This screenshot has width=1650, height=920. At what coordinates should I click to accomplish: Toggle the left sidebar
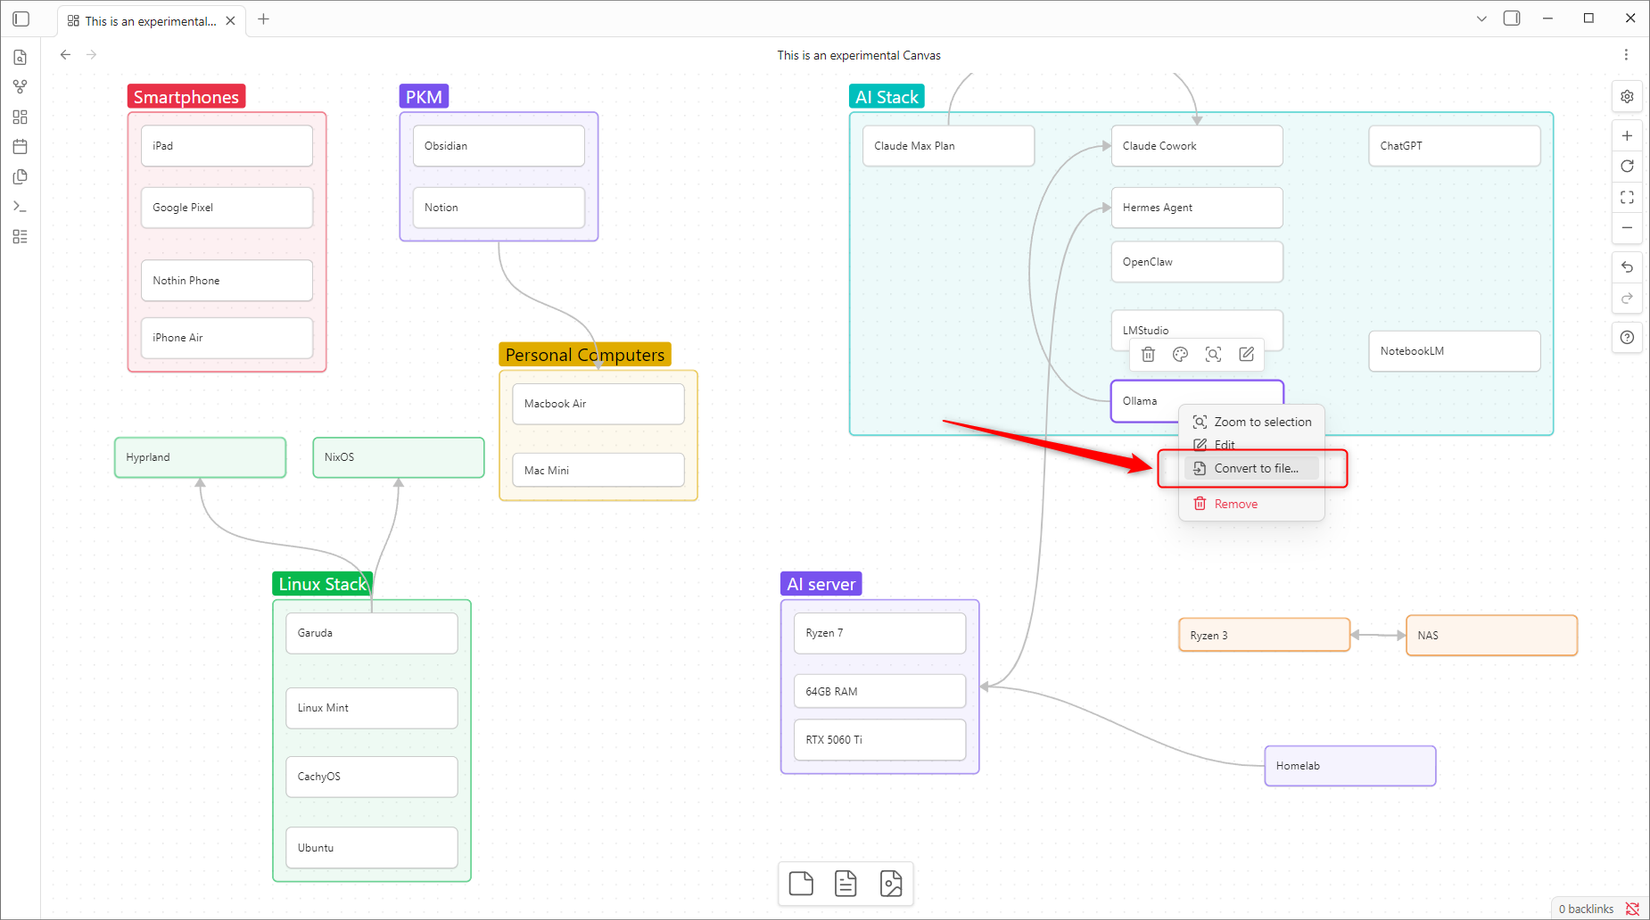click(21, 19)
